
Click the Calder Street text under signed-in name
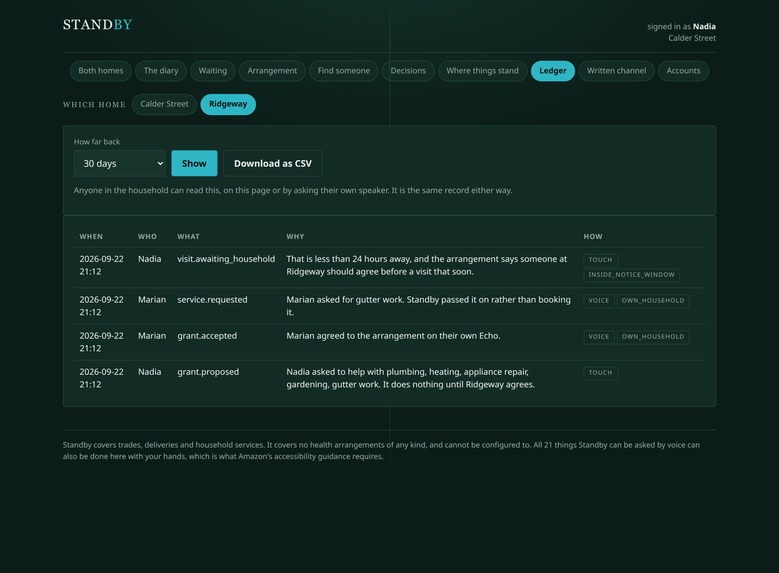(692, 38)
